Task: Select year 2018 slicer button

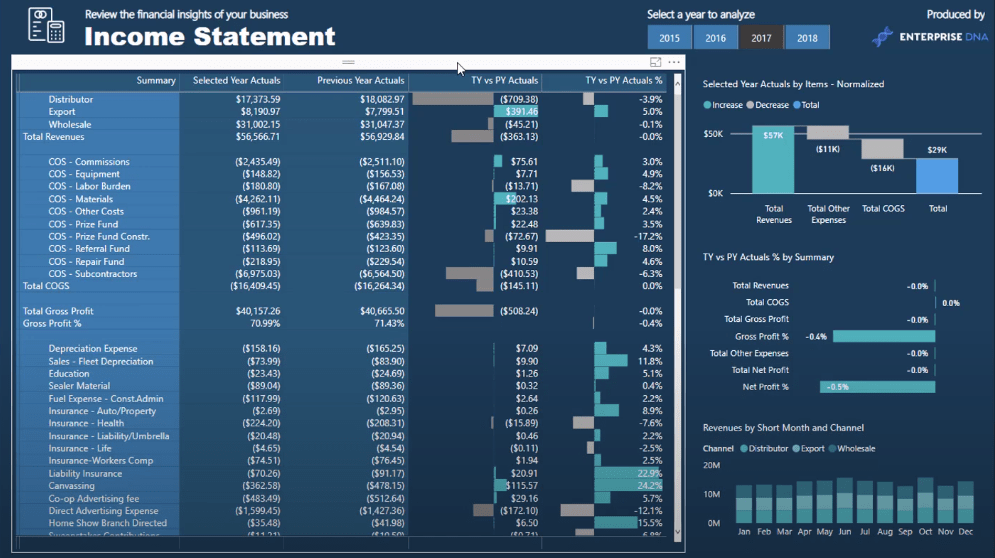Action: pos(807,38)
